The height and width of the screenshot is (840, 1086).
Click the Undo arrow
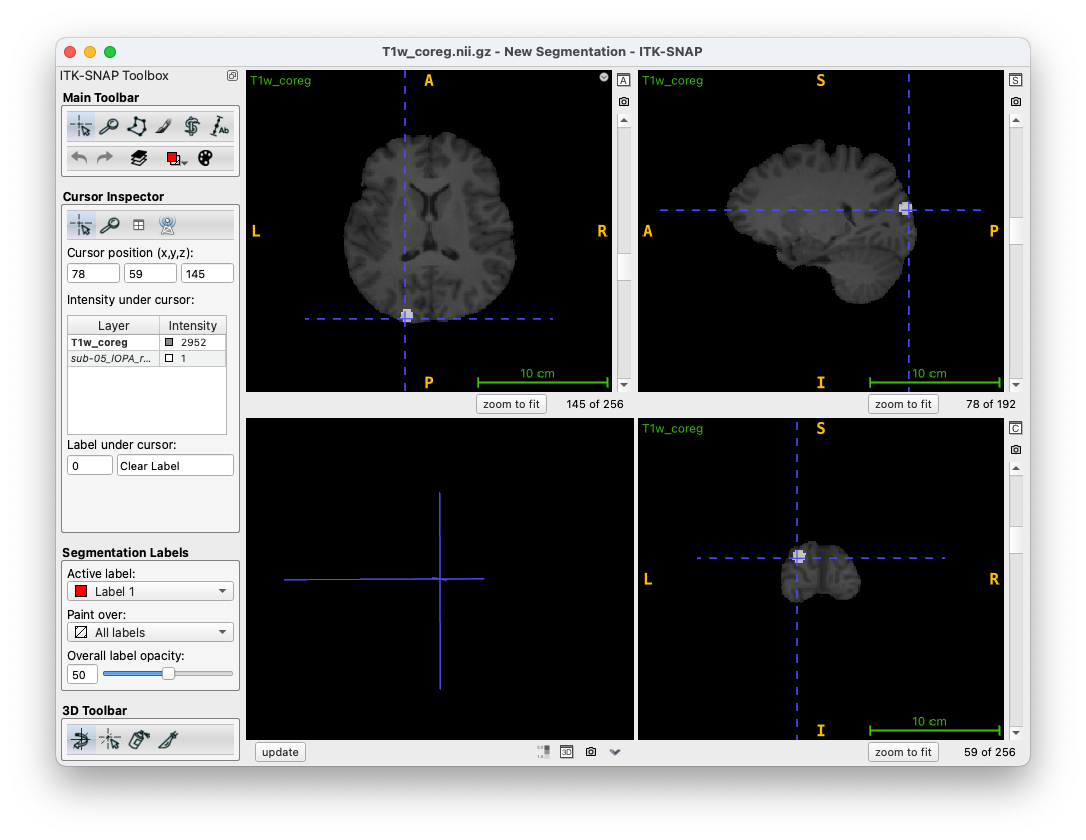tap(79, 158)
